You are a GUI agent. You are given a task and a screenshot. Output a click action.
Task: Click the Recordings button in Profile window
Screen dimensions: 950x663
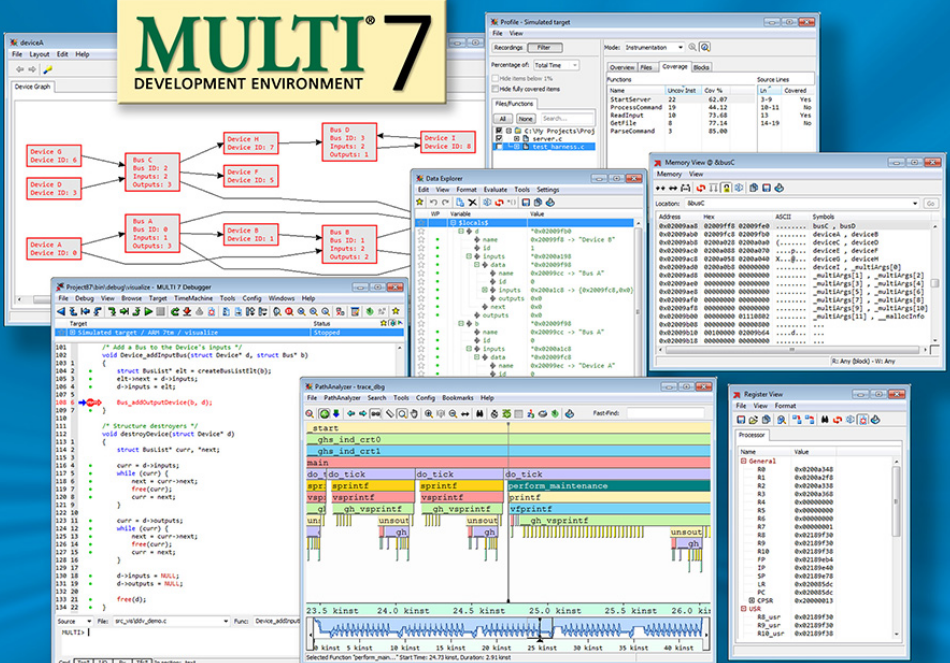click(x=508, y=47)
